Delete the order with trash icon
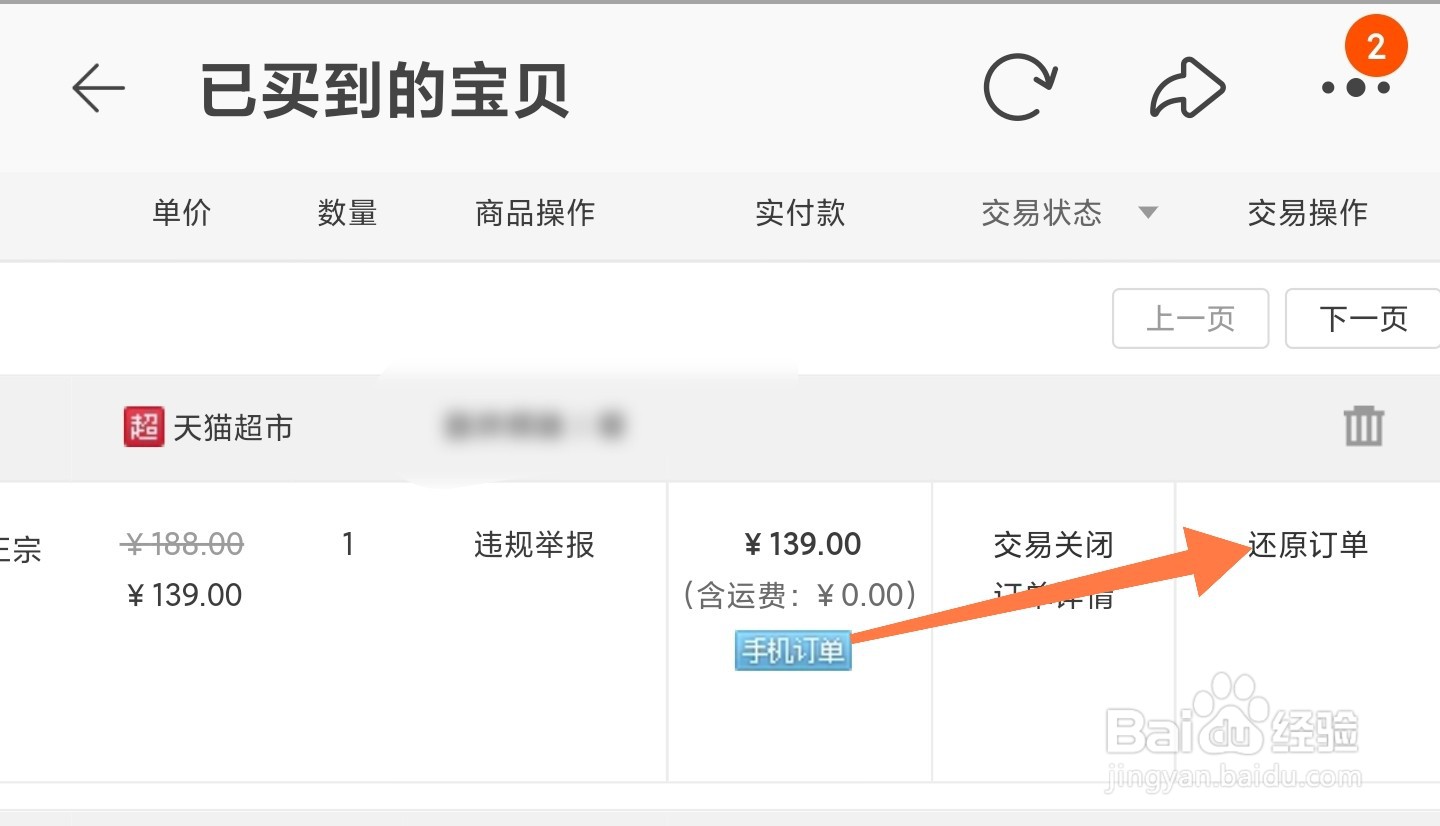1440x826 pixels. pyautogui.click(x=1363, y=427)
